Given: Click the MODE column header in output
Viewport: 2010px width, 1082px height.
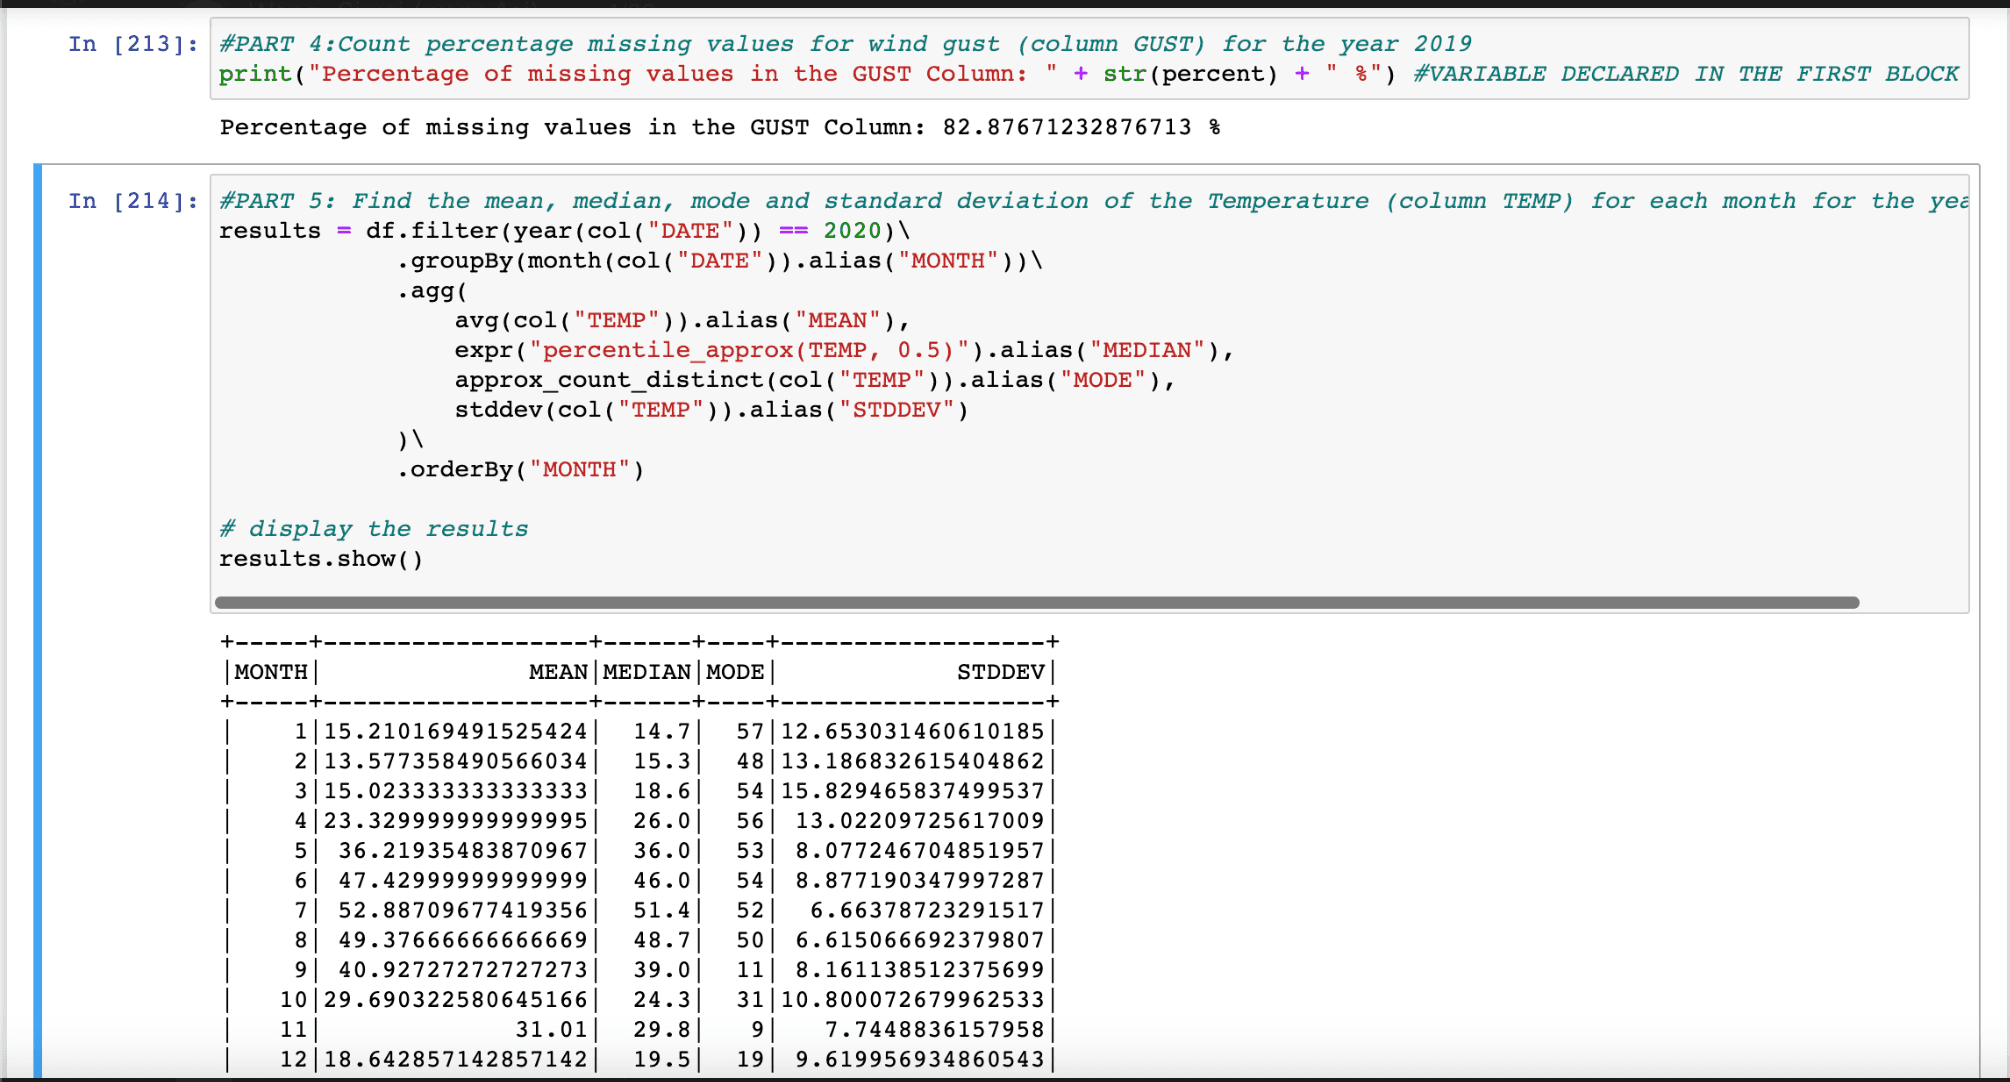Looking at the screenshot, I should tap(735, 672).
